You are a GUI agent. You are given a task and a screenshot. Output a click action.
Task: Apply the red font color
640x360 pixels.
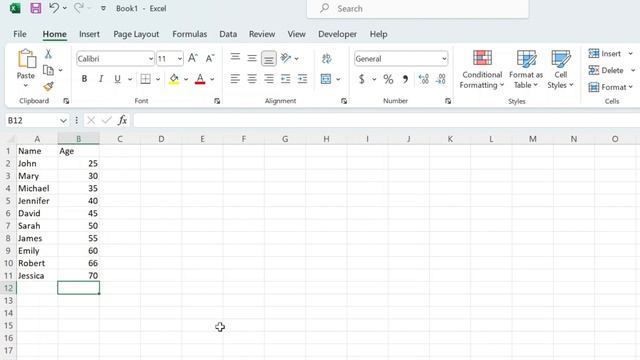[x=200, y=79]
